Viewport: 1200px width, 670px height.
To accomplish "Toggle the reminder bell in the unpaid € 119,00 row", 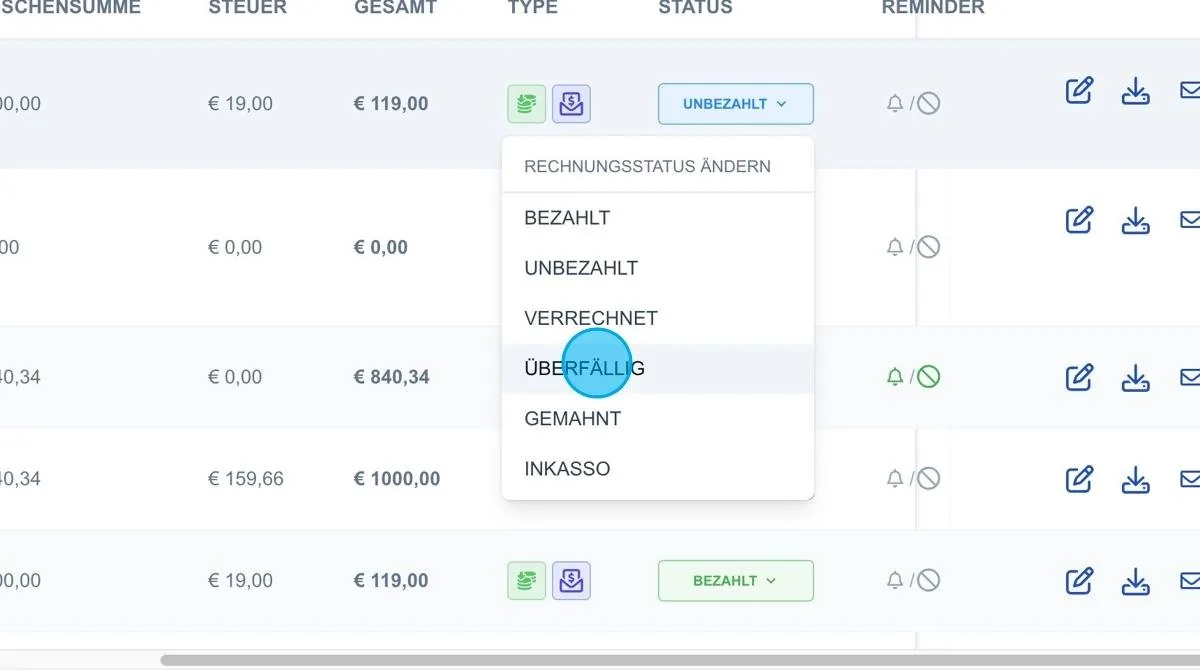I will (x=895, y=103).
